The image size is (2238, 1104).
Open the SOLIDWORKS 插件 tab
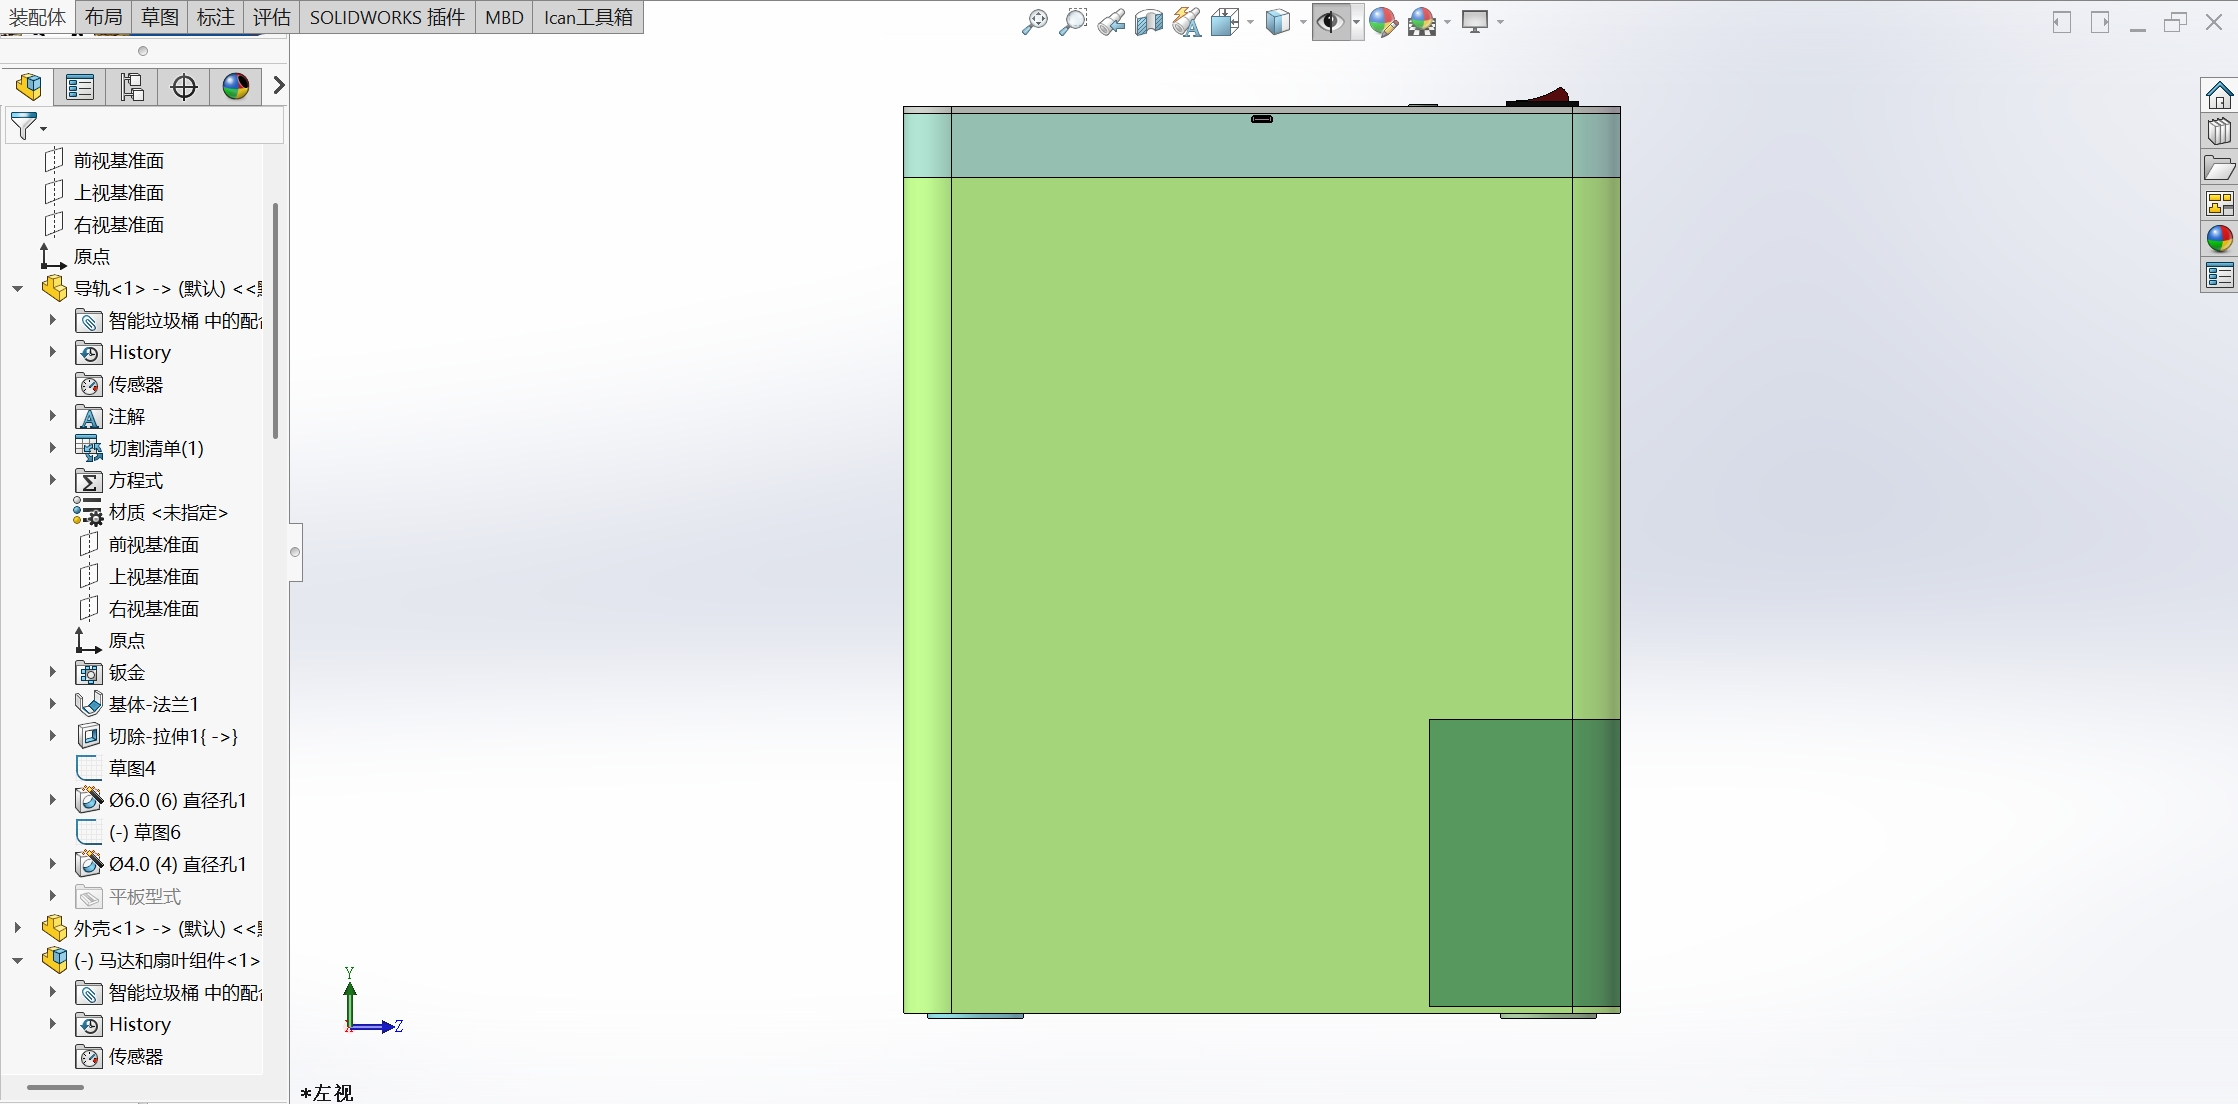tap(387, 17)
